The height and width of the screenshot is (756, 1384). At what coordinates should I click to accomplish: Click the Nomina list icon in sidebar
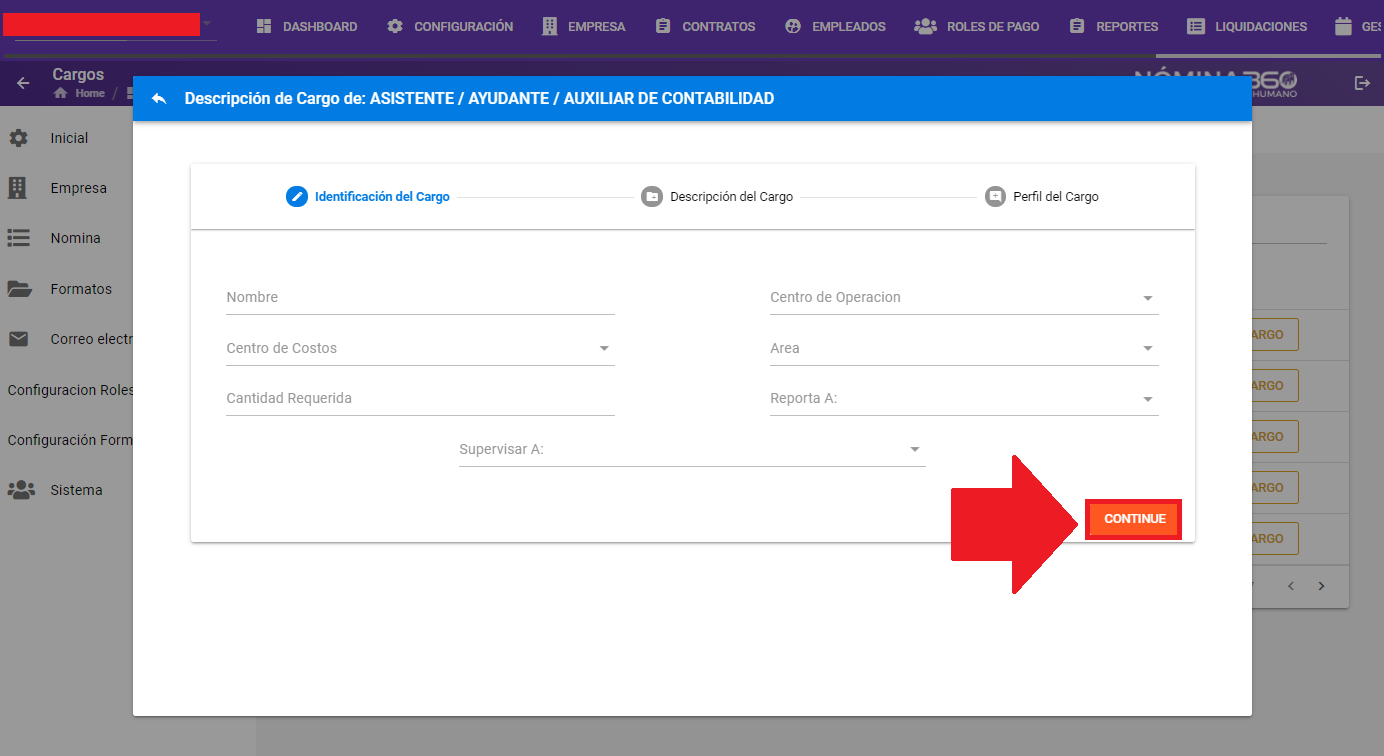point(18,238)
